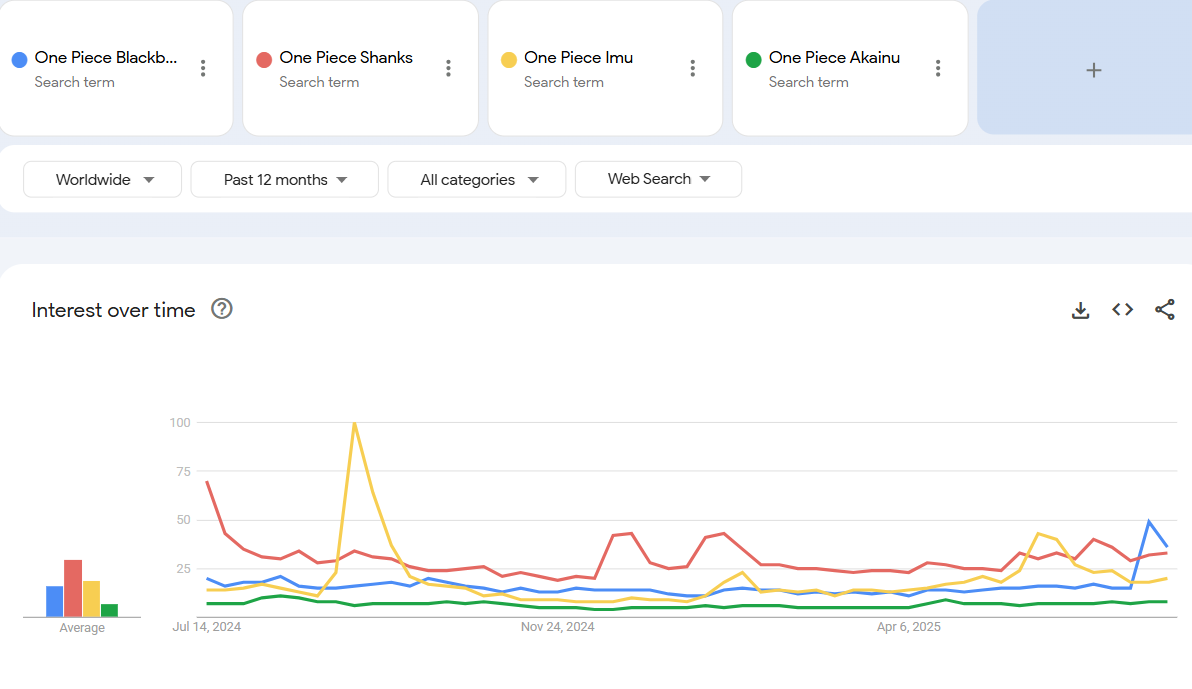Edit the One Piece Blackb... search term
Image resolution: width=1192 pixels, height=689 pixels.
point(106,58)
